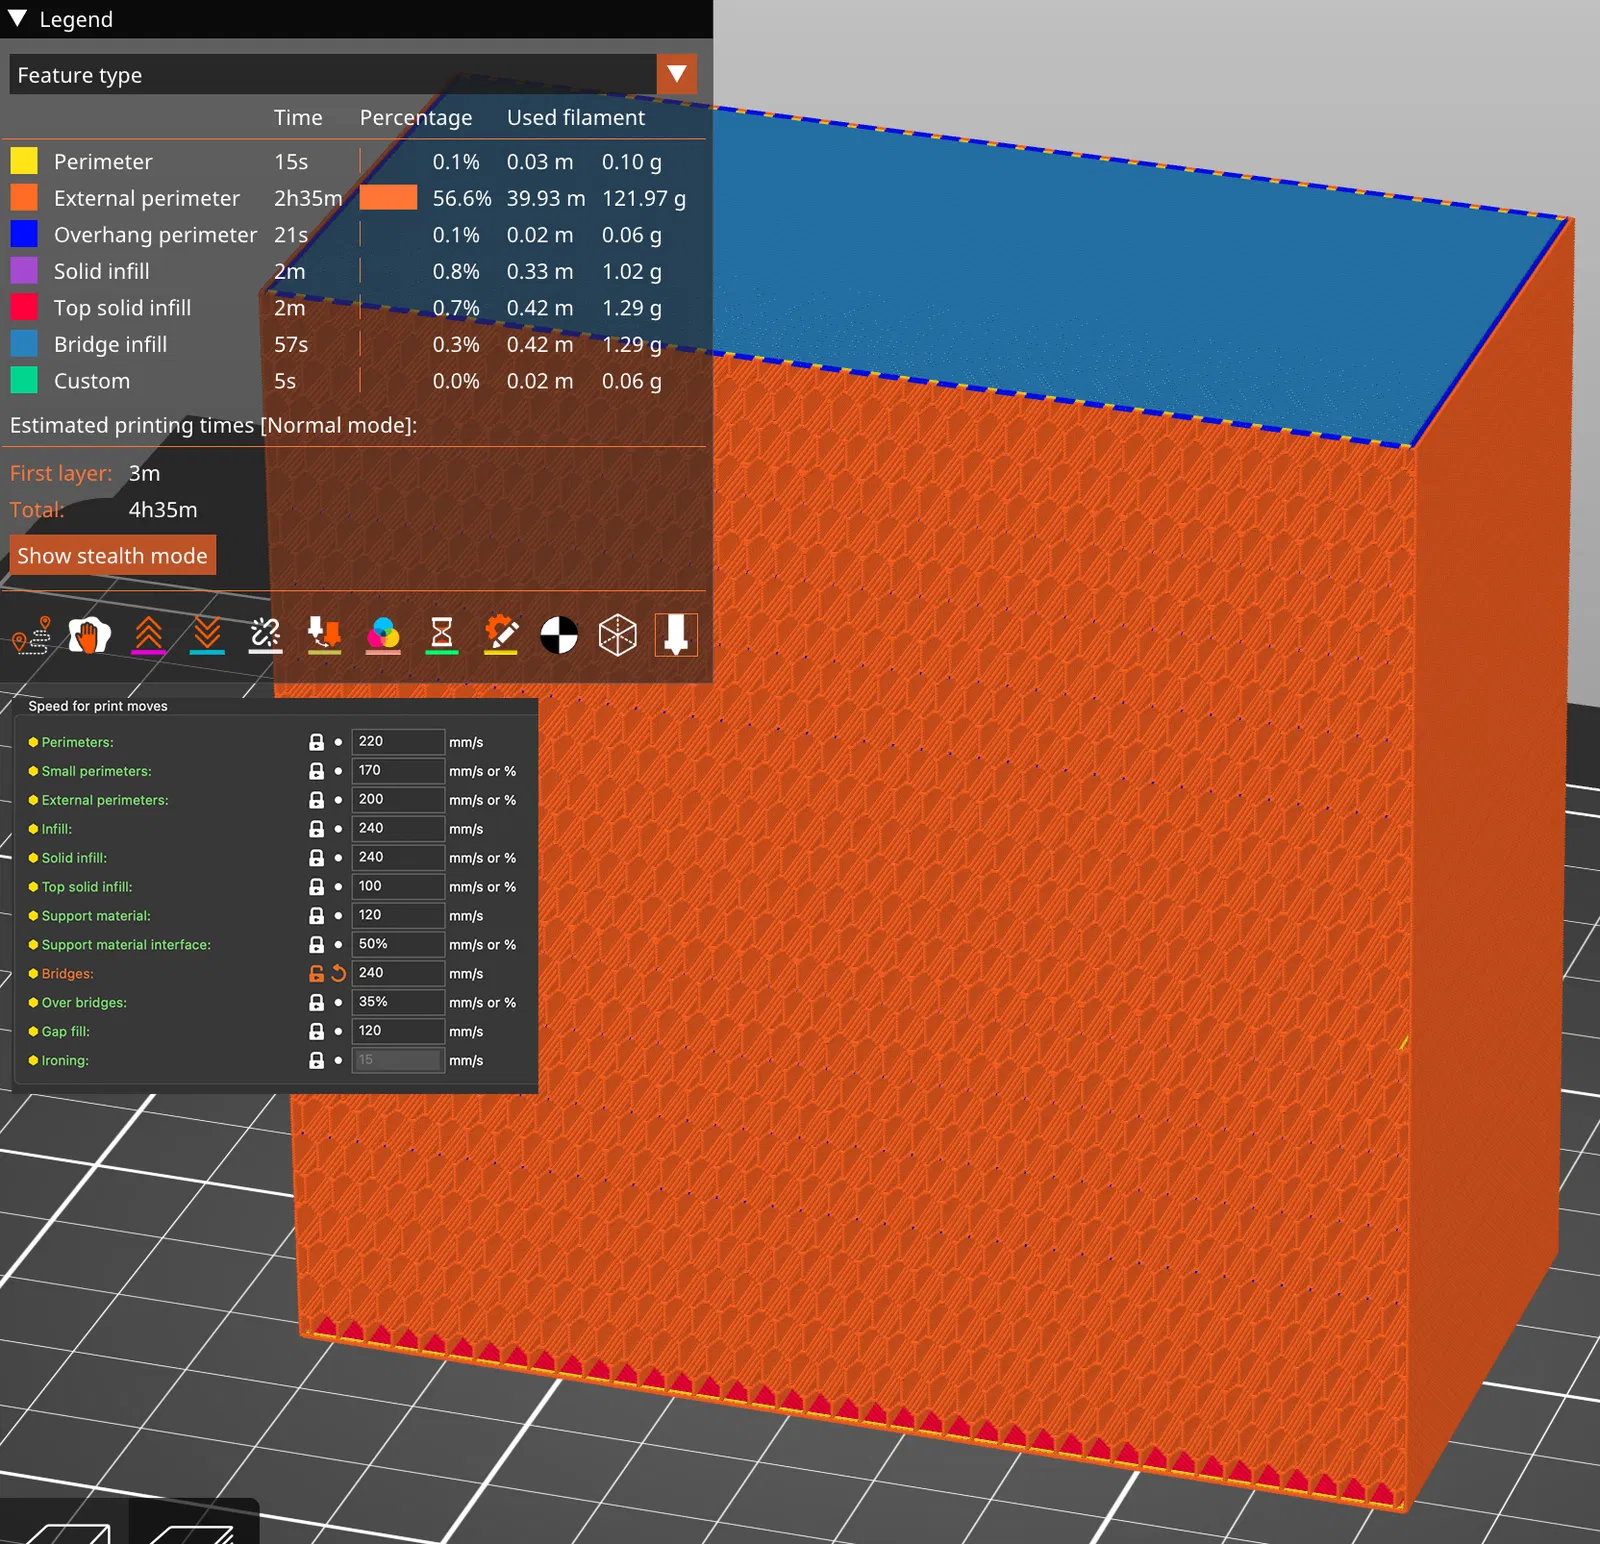Click the lock icon in the Support material row
The height and width of the screenshot is (1544, 1600).
(x=316, y=916)
